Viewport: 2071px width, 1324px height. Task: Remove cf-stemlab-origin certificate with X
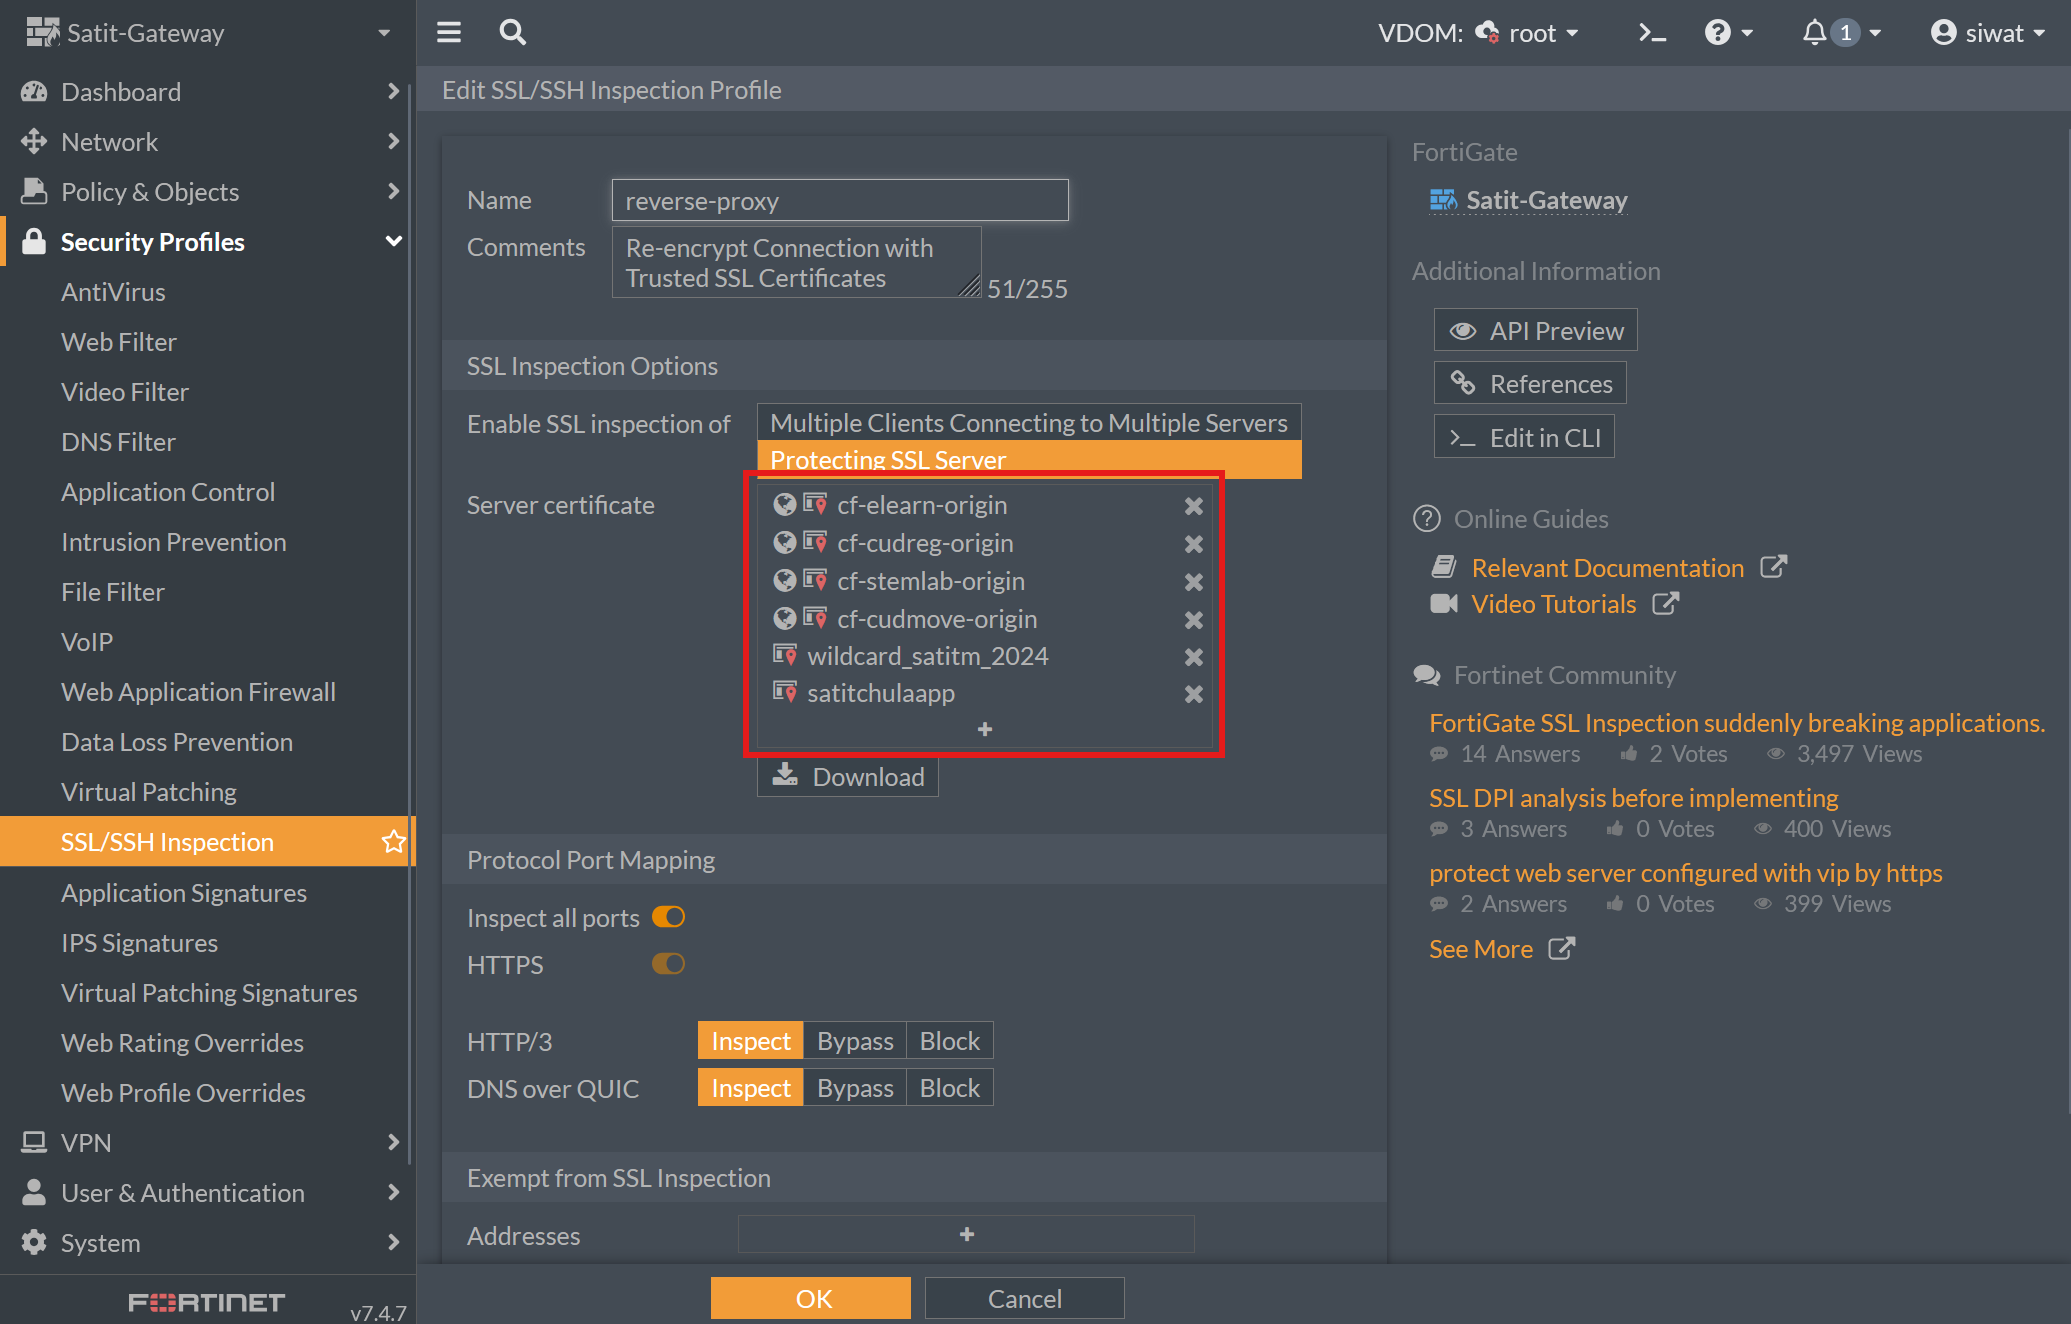[1194, 582]
